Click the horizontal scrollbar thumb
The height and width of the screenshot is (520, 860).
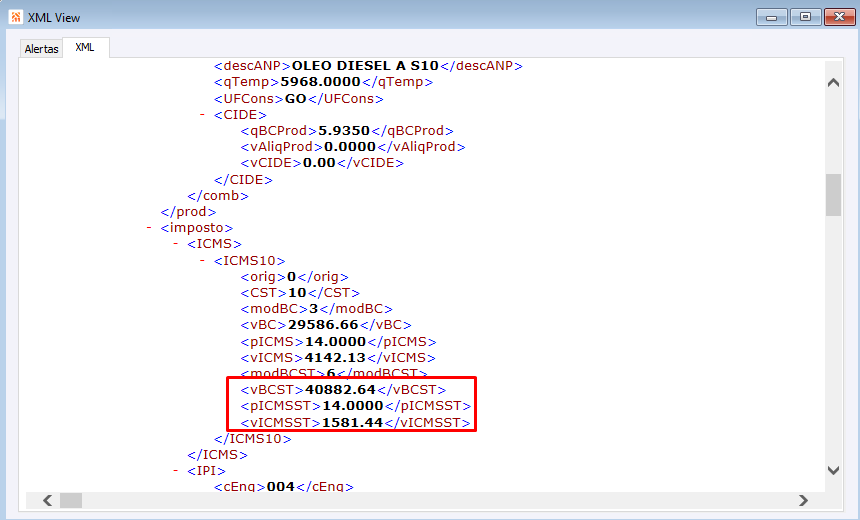(x=71, y=500)
